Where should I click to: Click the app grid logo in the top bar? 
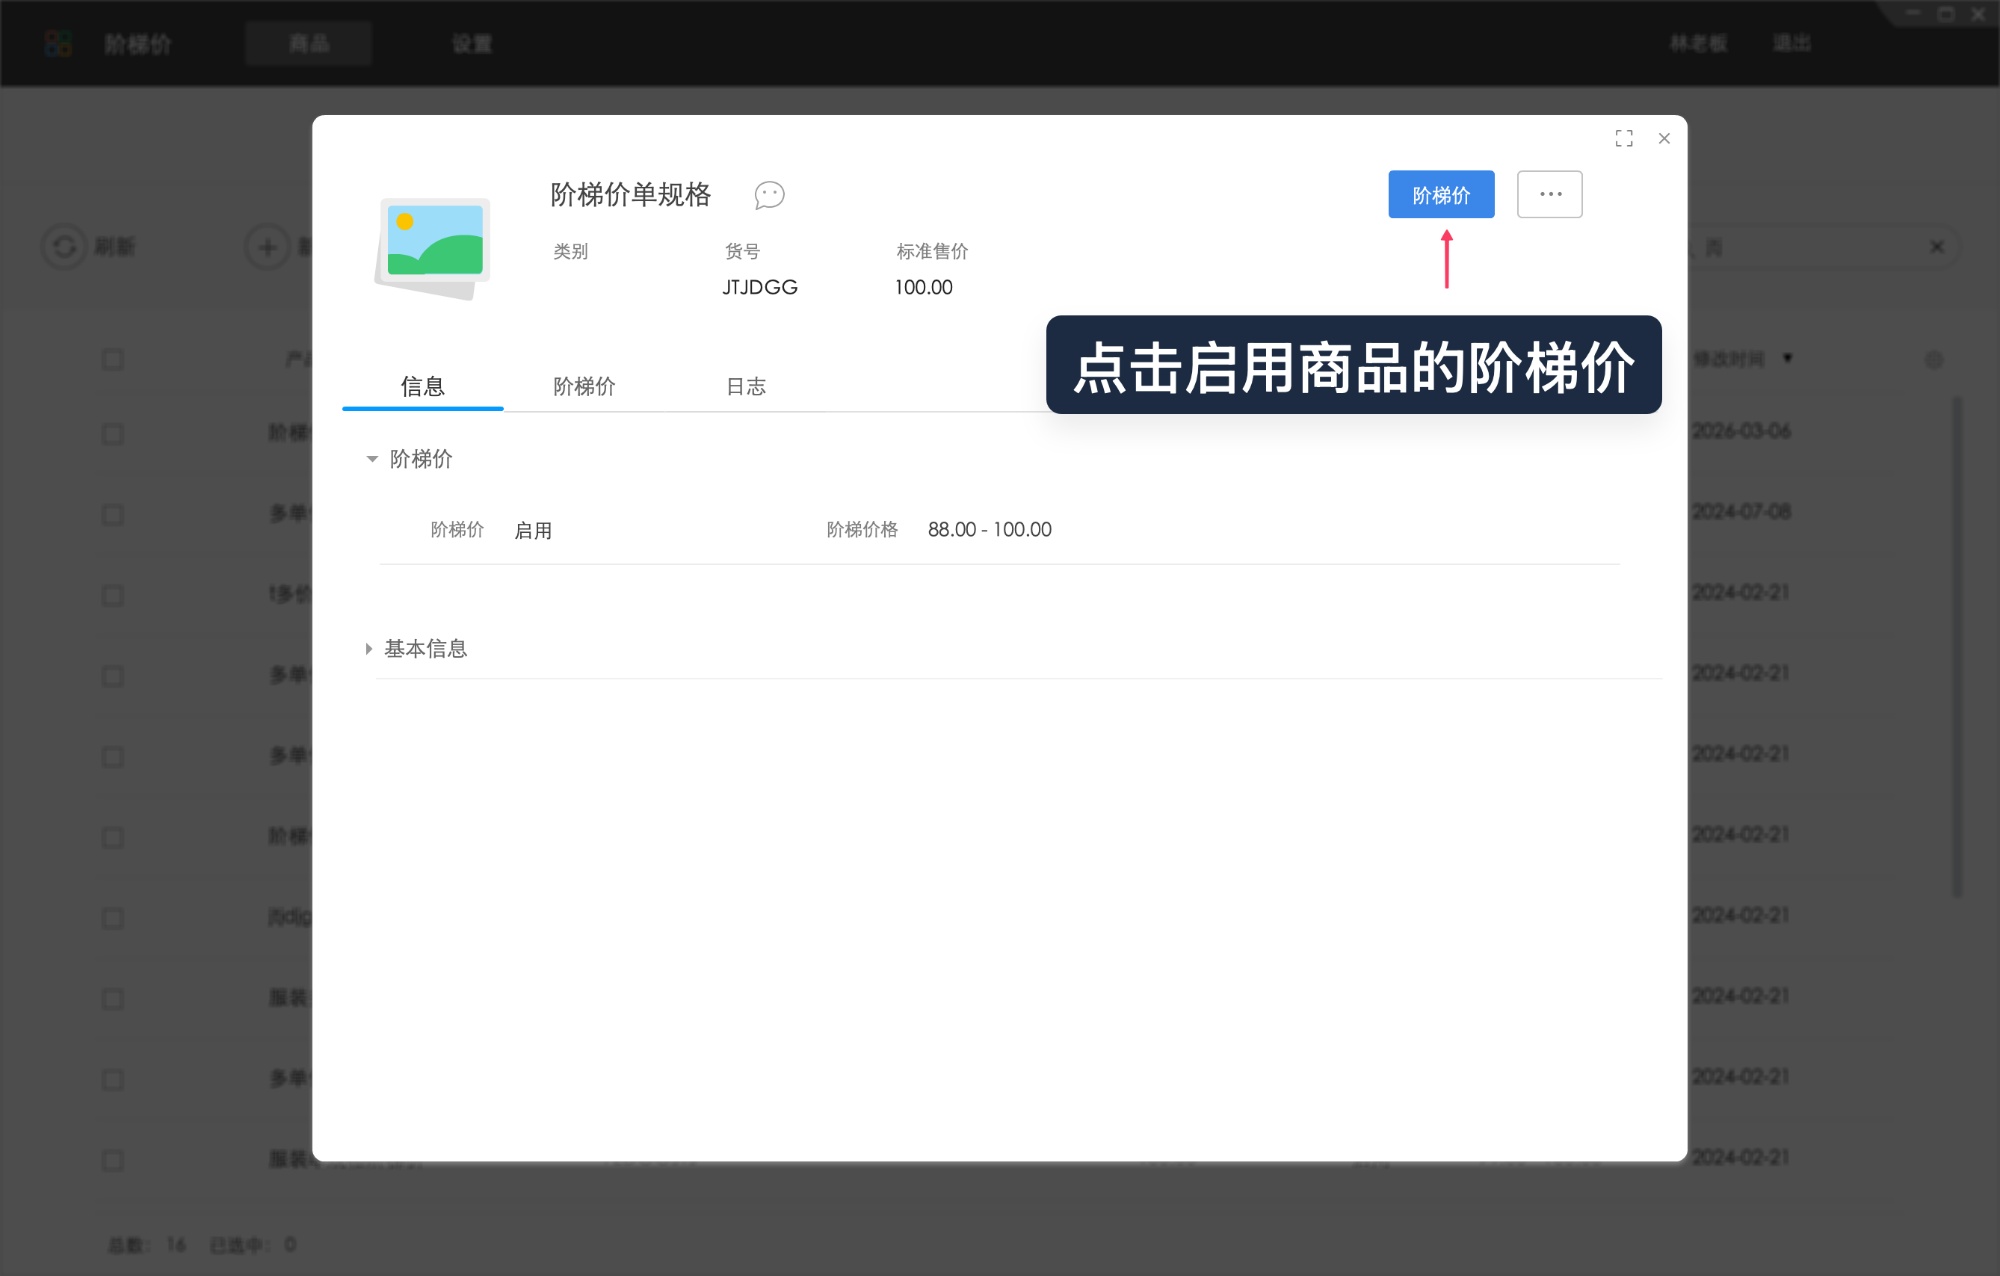pyautogui.click(x=58, y=43)
